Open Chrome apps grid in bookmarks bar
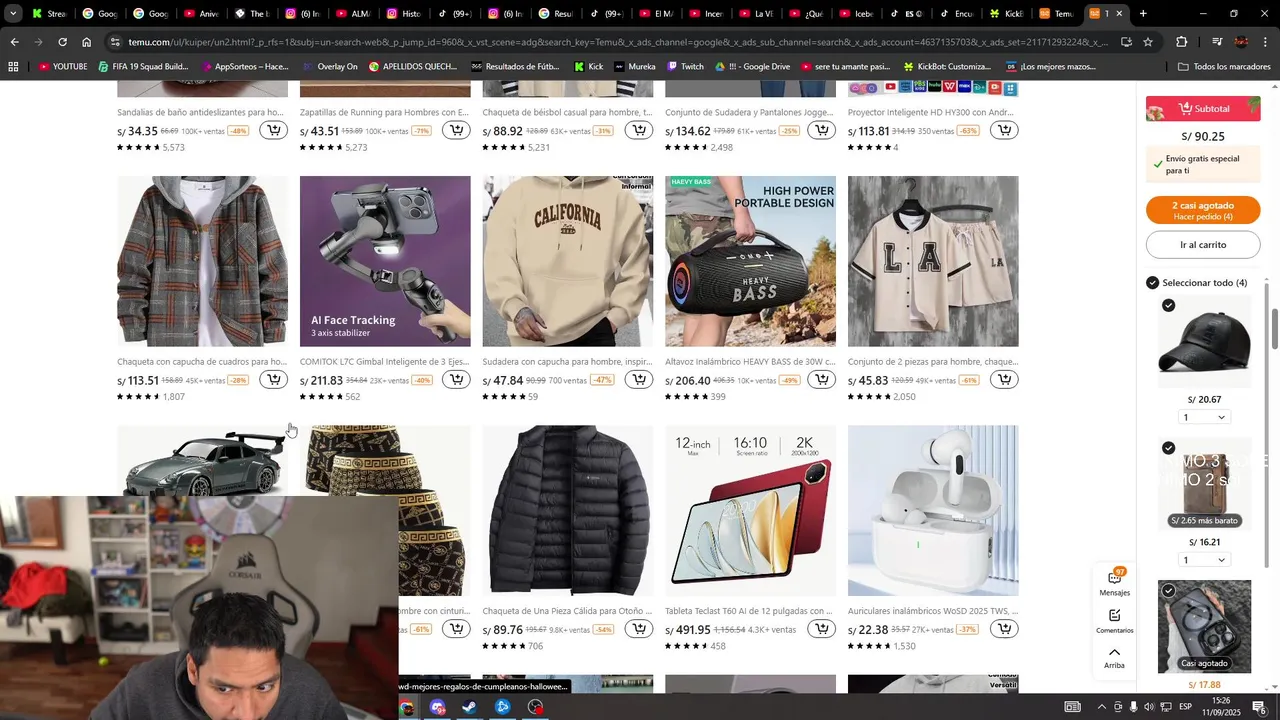Image resolution: width=1280 pixels, height=720 pixels. (13, 66)
